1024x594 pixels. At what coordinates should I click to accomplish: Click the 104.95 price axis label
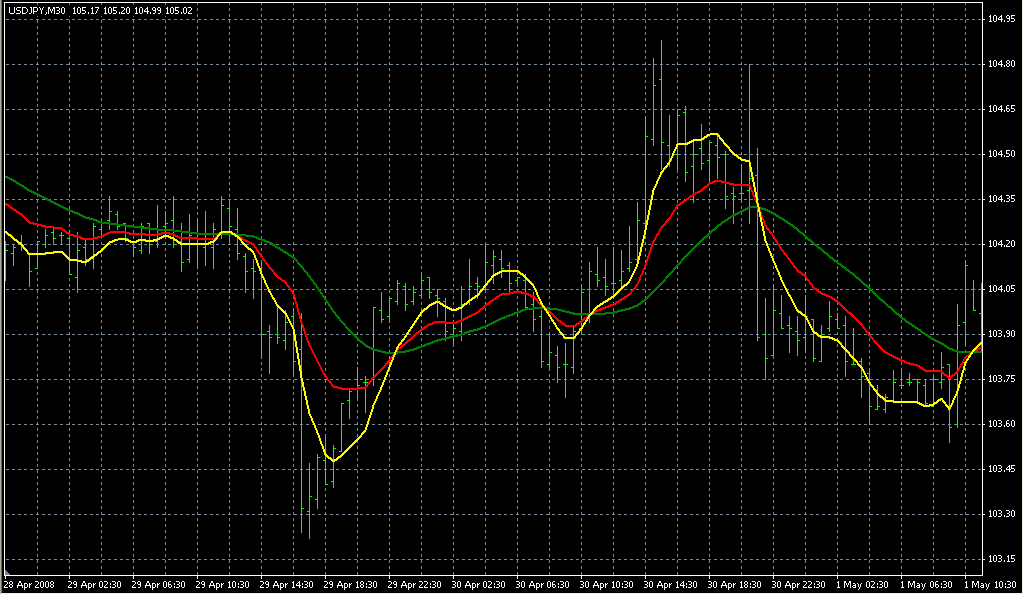point(1002,19)
